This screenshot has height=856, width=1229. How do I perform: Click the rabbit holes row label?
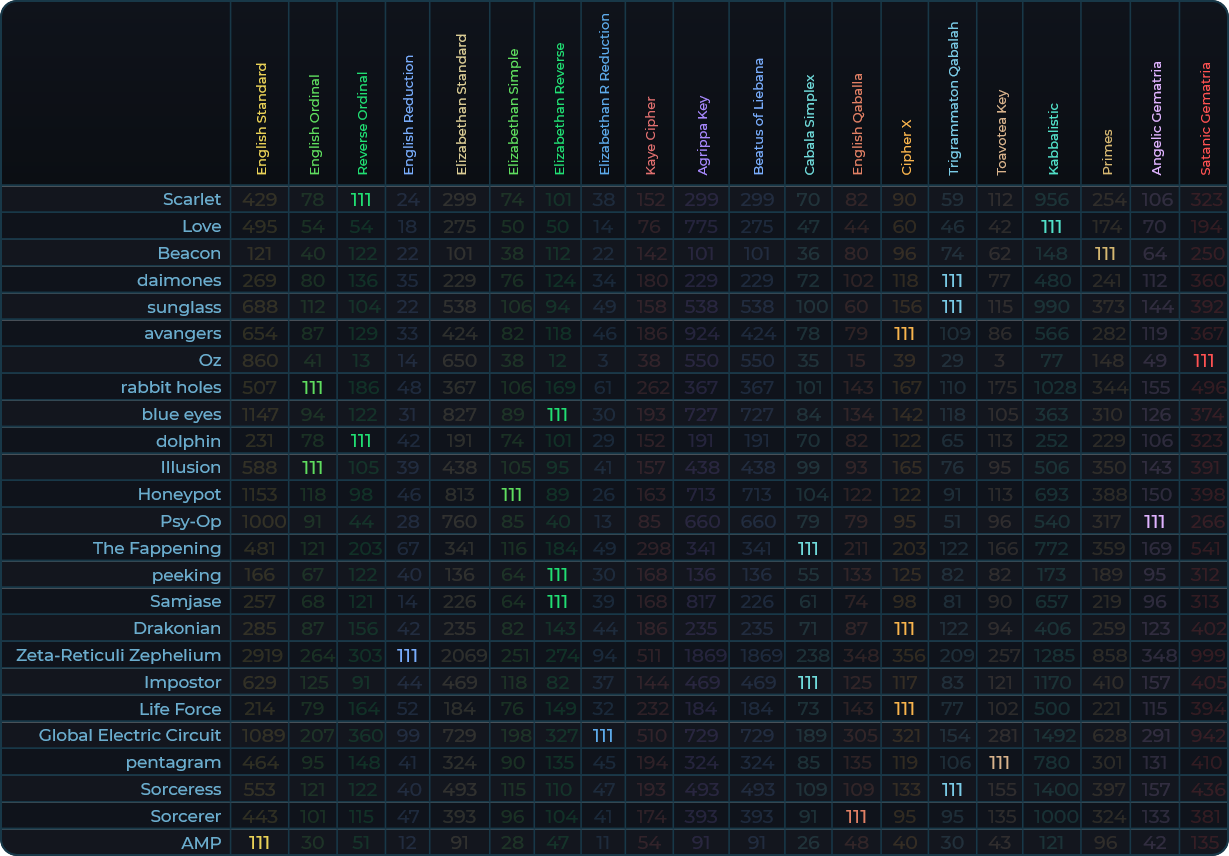coord(171,387)
